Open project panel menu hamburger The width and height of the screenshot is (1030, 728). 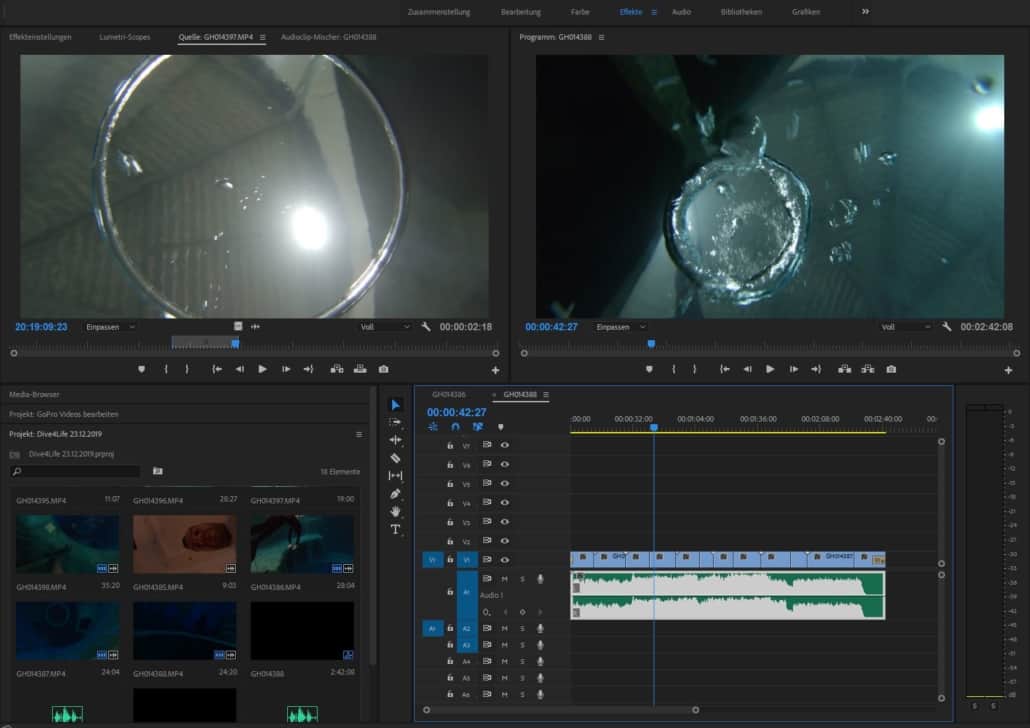[359, 434]
